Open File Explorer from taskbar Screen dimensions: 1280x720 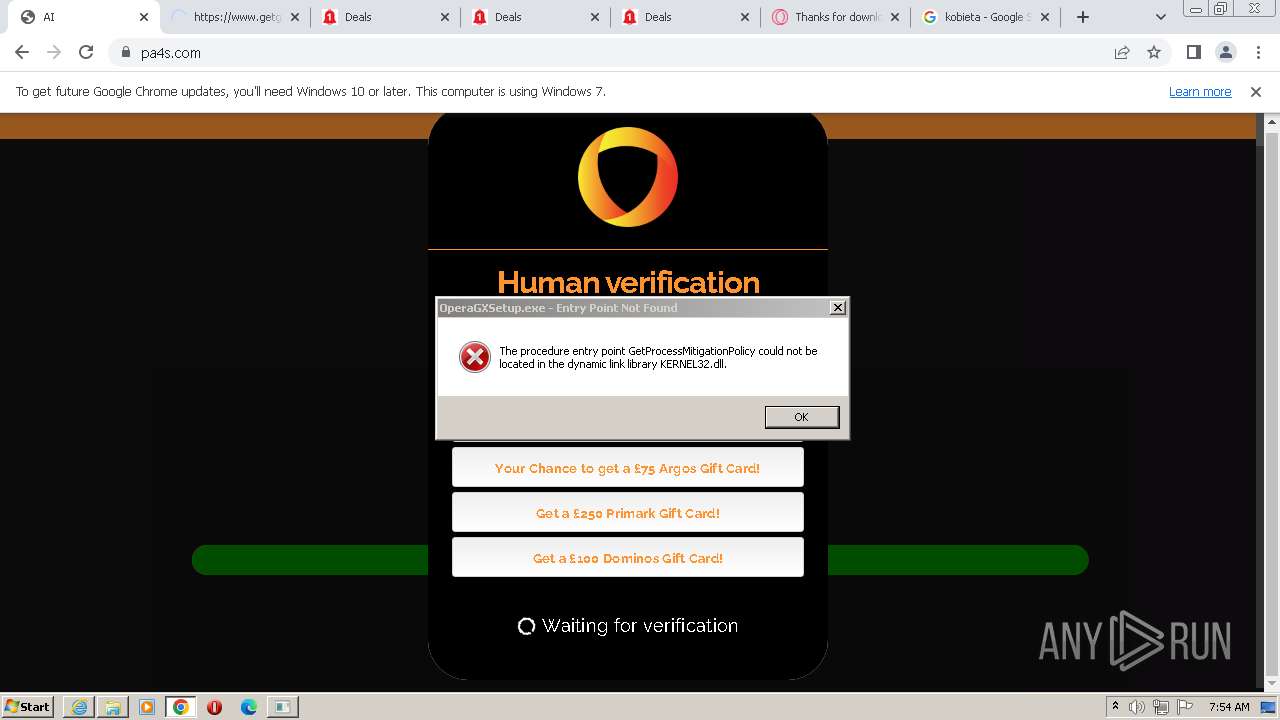point(113,707)
